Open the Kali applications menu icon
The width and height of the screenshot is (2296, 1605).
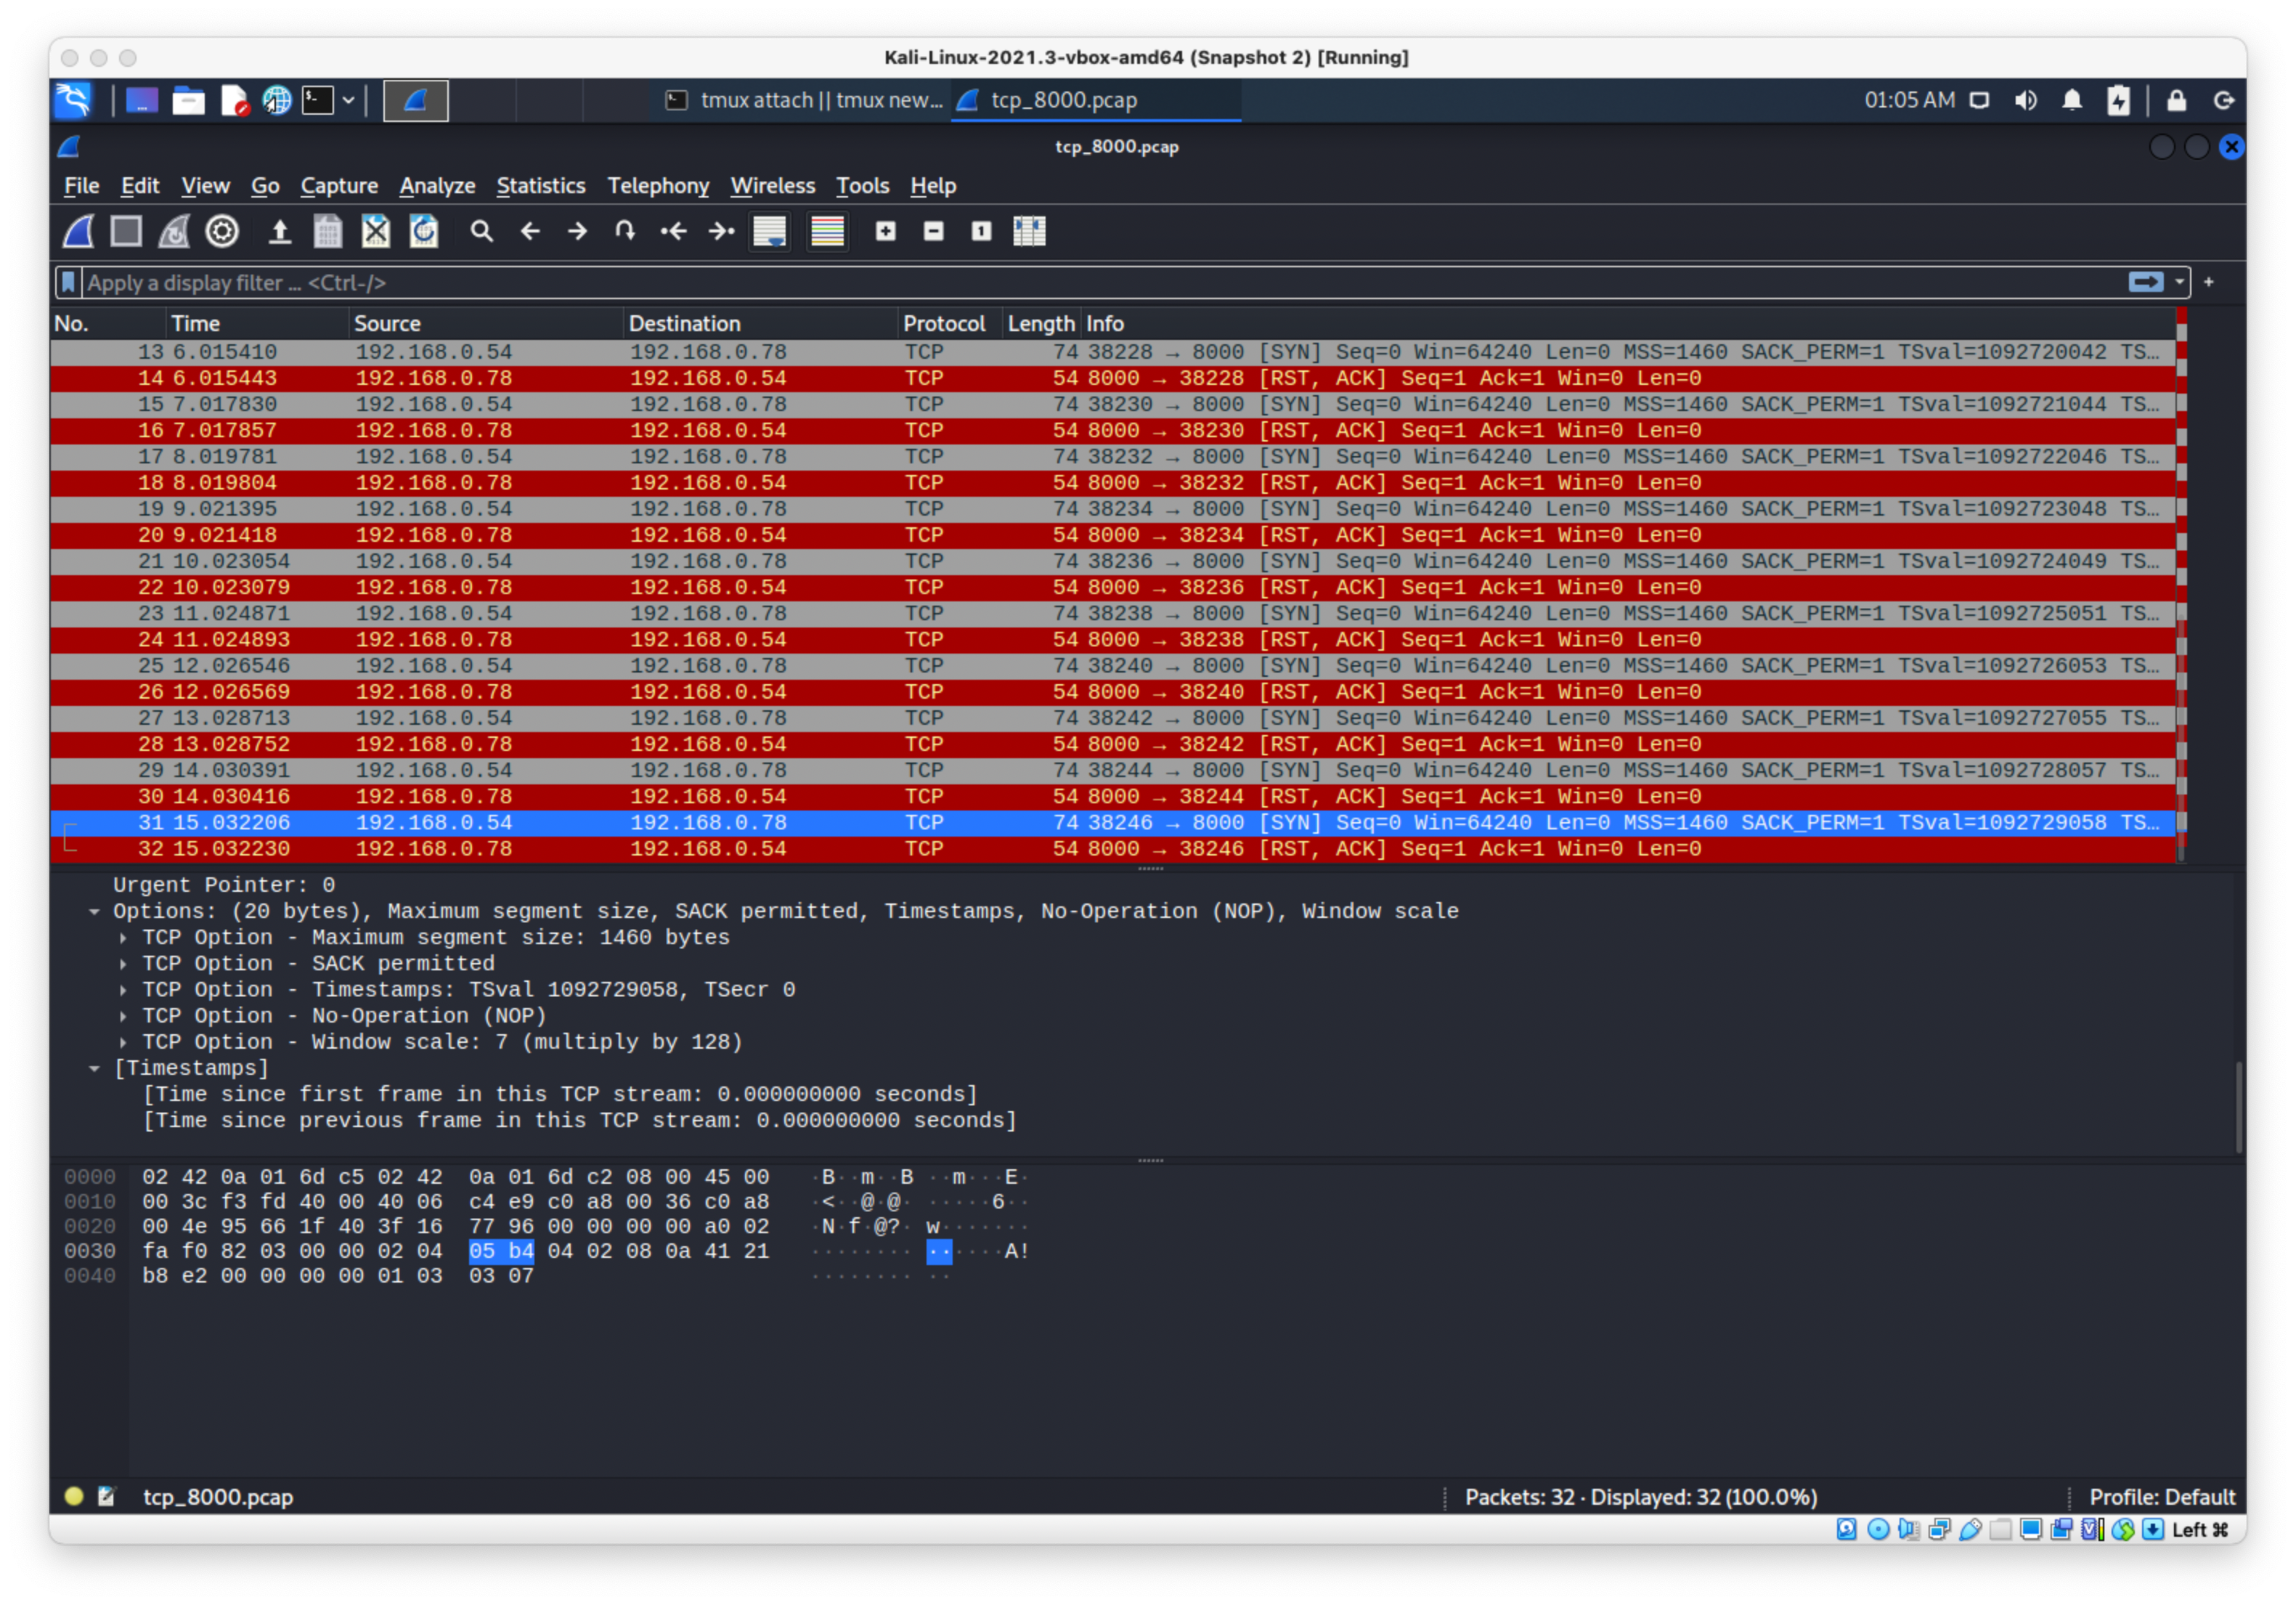click(73, 100)
